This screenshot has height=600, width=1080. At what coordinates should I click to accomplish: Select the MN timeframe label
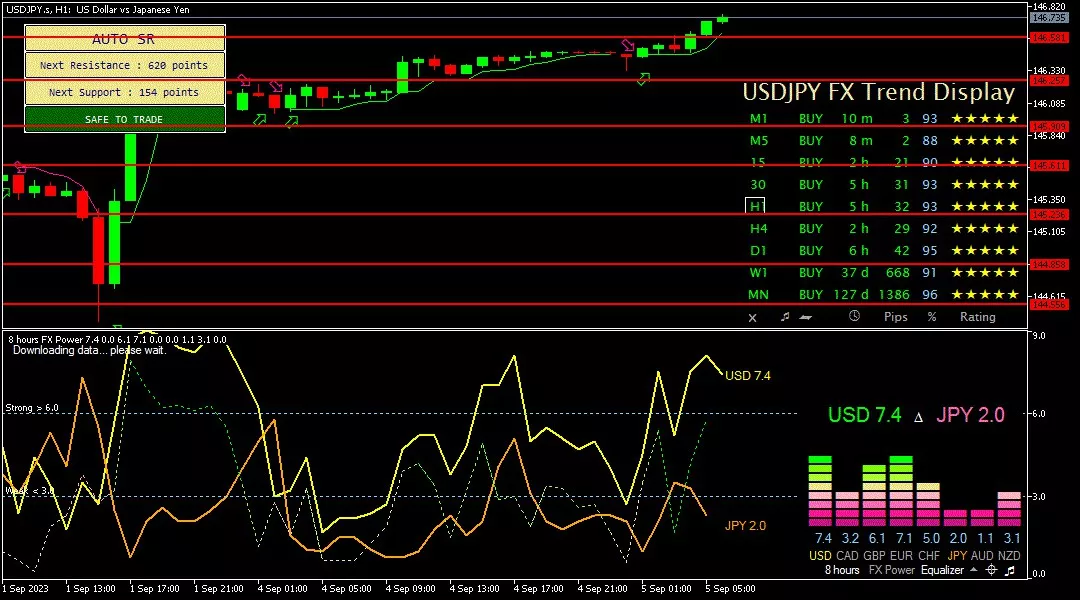(x=758, y=295)
